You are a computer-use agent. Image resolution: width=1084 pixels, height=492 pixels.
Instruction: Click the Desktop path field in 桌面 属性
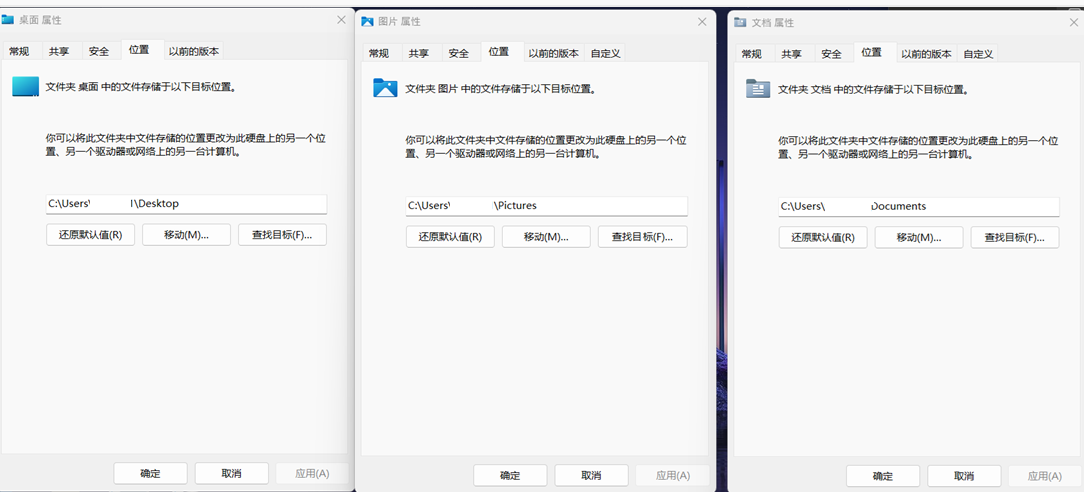point(186,204)
